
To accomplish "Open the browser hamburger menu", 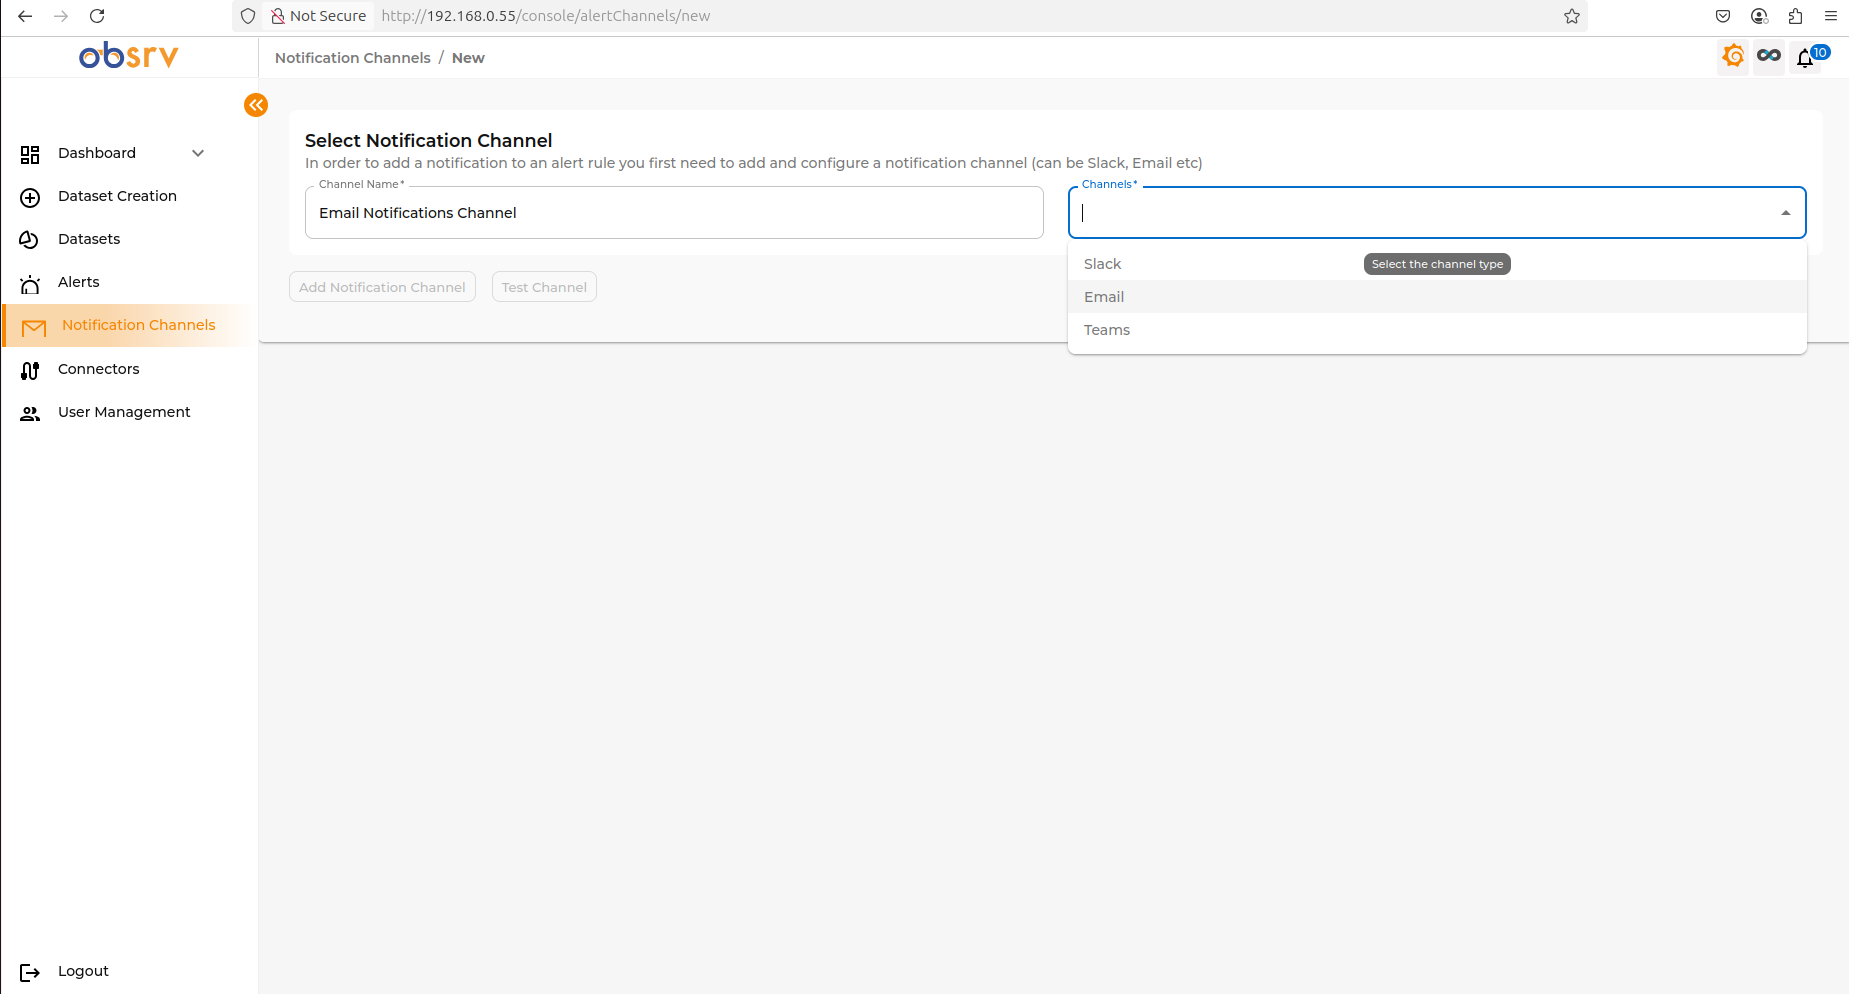I will coord(1831,16).
